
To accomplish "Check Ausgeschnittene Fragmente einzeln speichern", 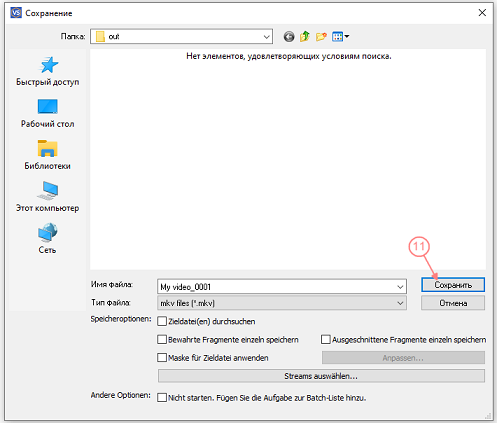I will [326, 340].
